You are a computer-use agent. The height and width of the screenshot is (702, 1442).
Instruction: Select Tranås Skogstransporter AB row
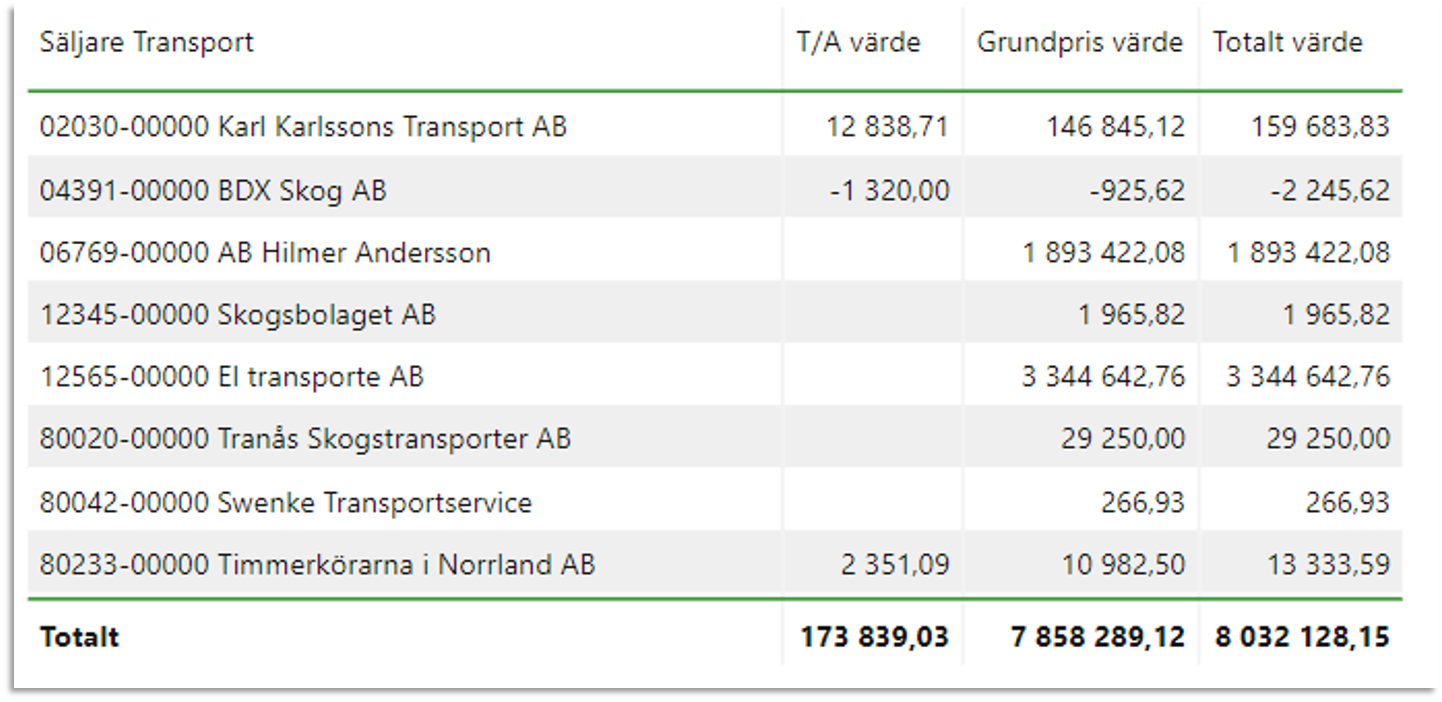[715, 439]
